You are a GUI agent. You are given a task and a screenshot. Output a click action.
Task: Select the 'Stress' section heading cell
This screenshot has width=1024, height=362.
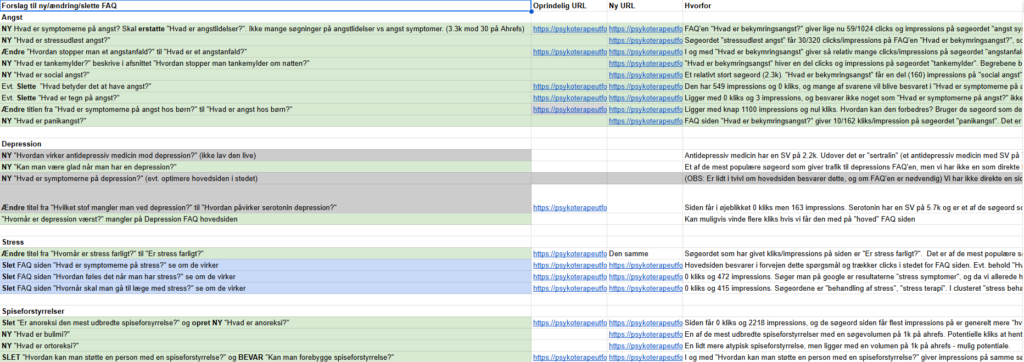[x=266, y=242]
